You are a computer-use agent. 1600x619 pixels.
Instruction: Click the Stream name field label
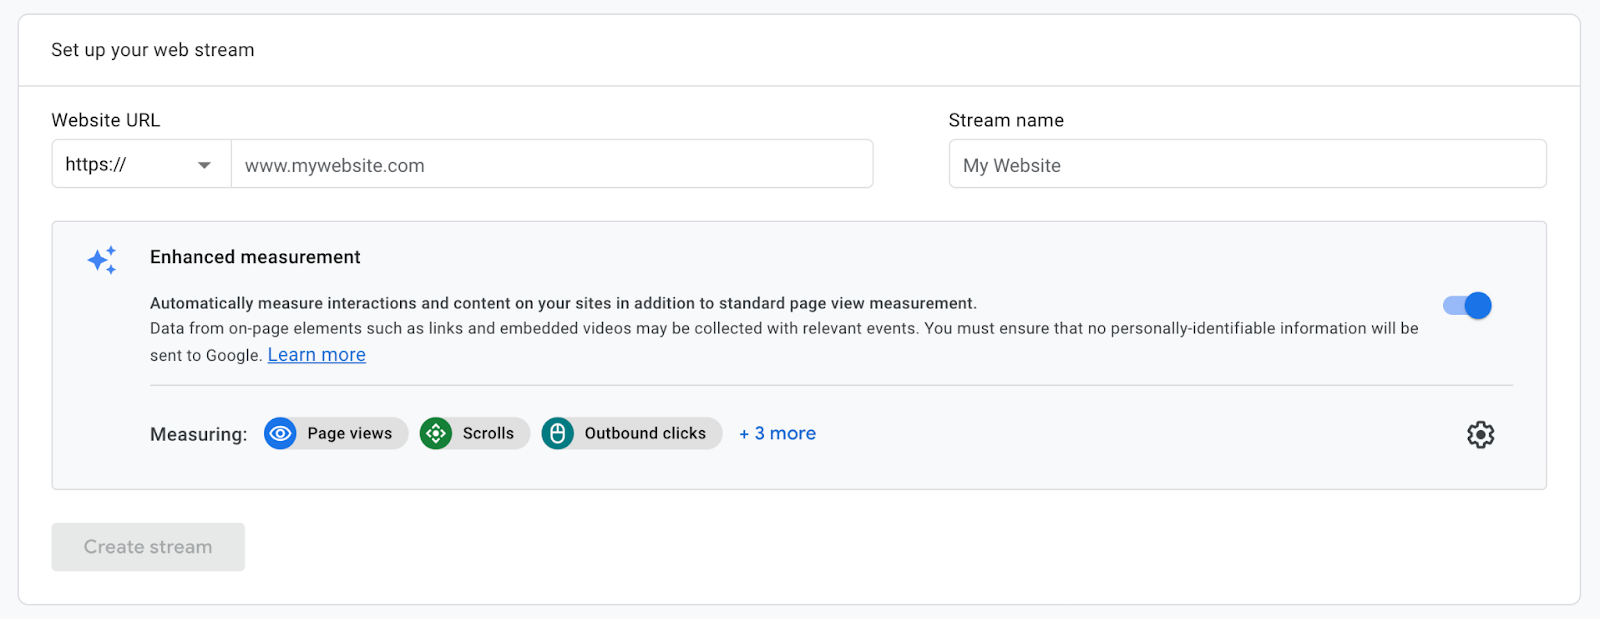click(1006, 120)
